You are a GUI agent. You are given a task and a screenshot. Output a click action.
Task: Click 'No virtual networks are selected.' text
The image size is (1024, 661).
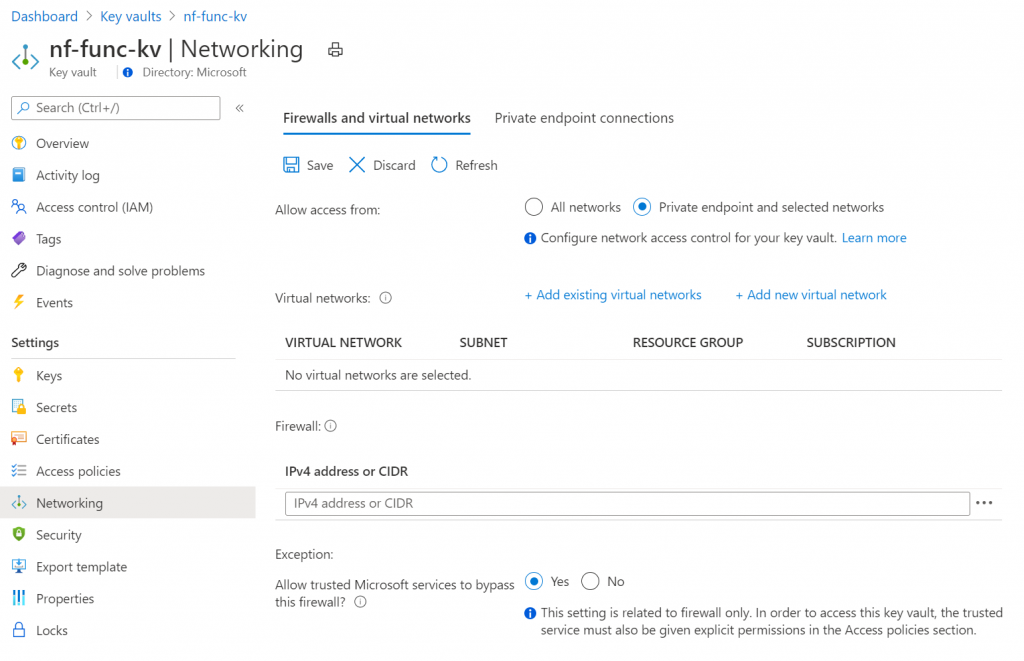coord(378,375)
